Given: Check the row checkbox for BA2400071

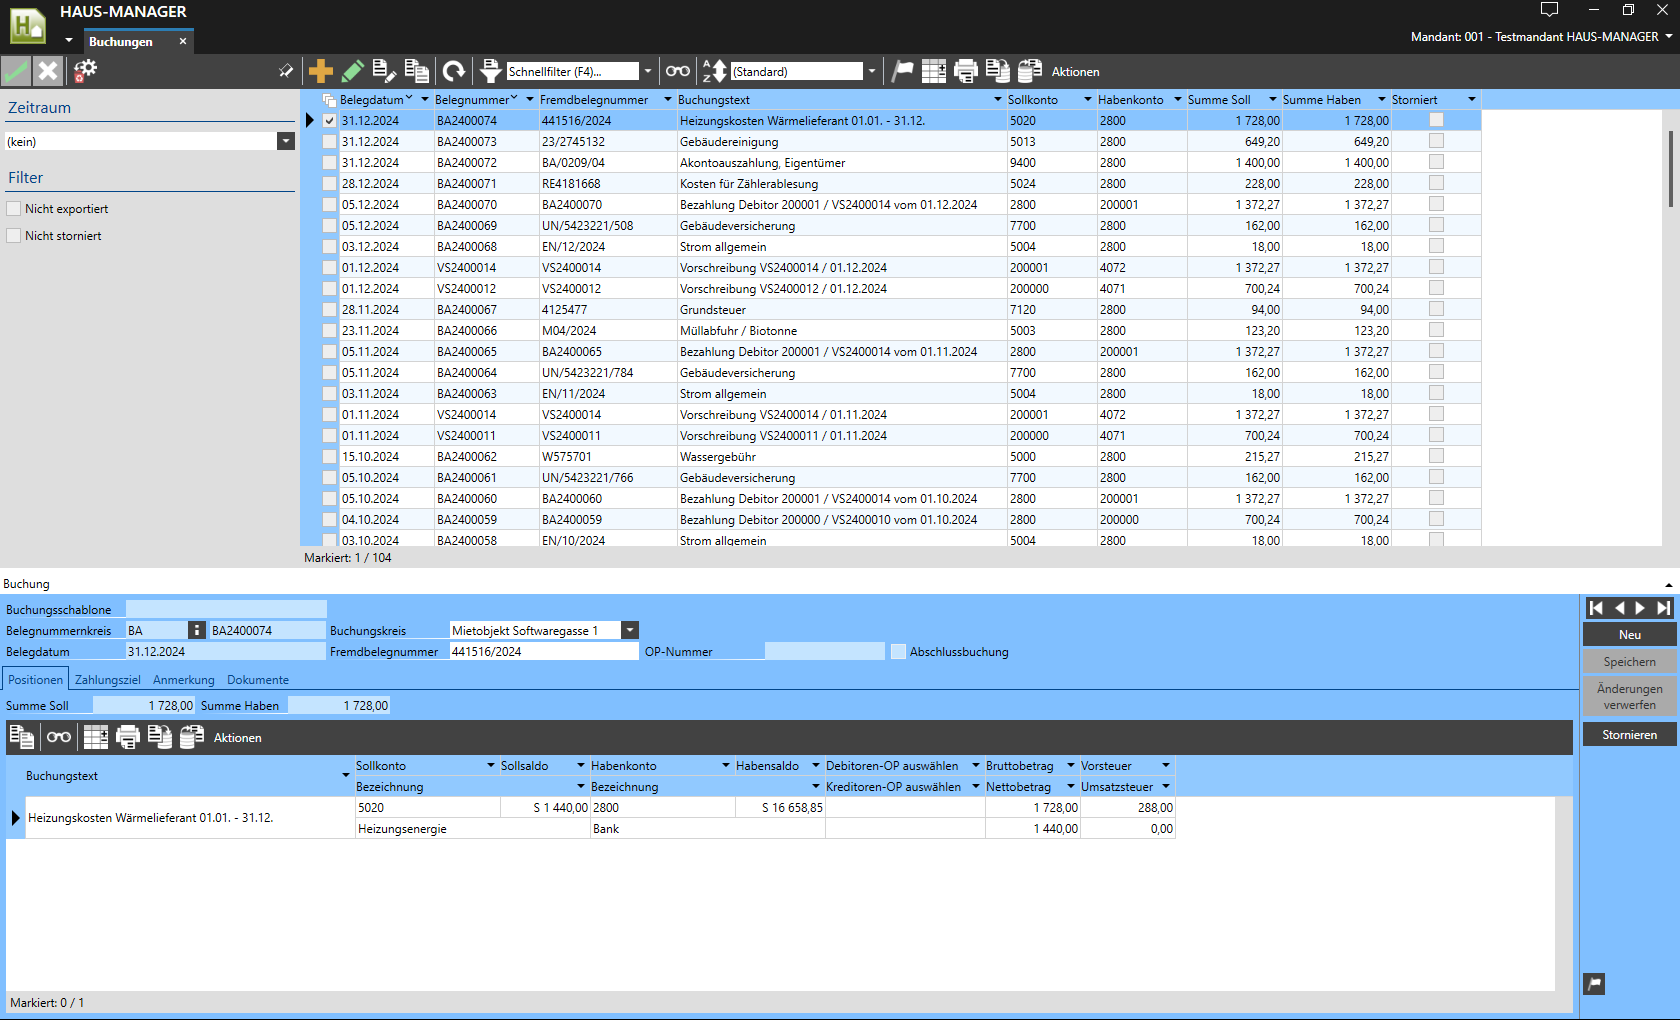Looking at the screenshot, I should (x=329, y=184).
